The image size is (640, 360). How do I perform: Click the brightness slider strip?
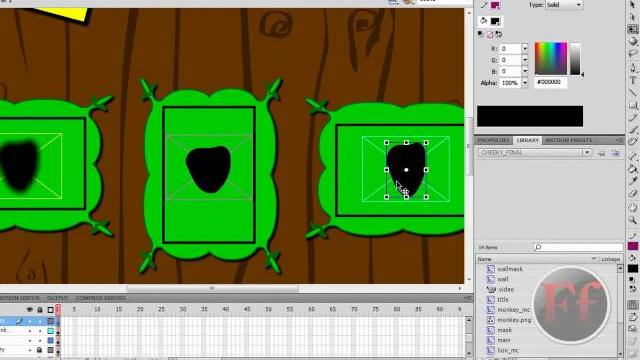coord(575,59)
